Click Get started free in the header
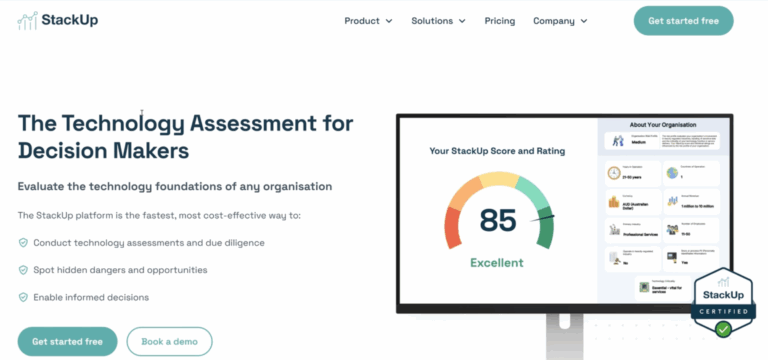The height and width of the screenshot is (360, 768). 683,21
